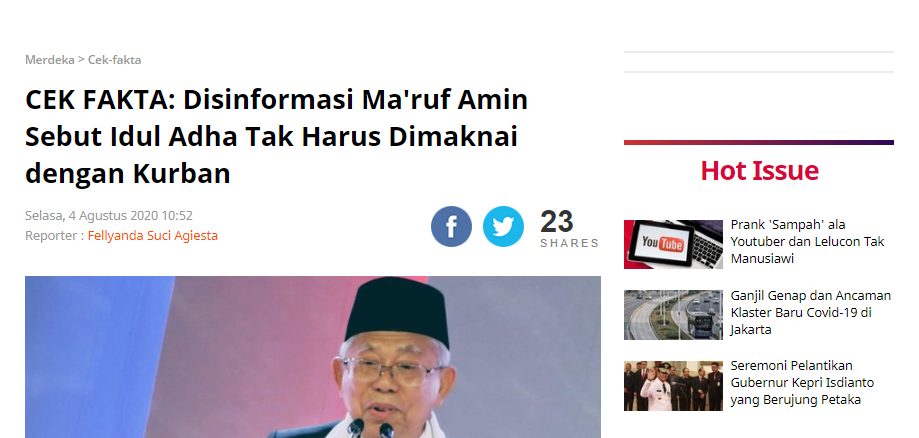Open the Merdeka breadcrumb link
Image resolution: width=919 pixels, height=438 pixels.
49,60
